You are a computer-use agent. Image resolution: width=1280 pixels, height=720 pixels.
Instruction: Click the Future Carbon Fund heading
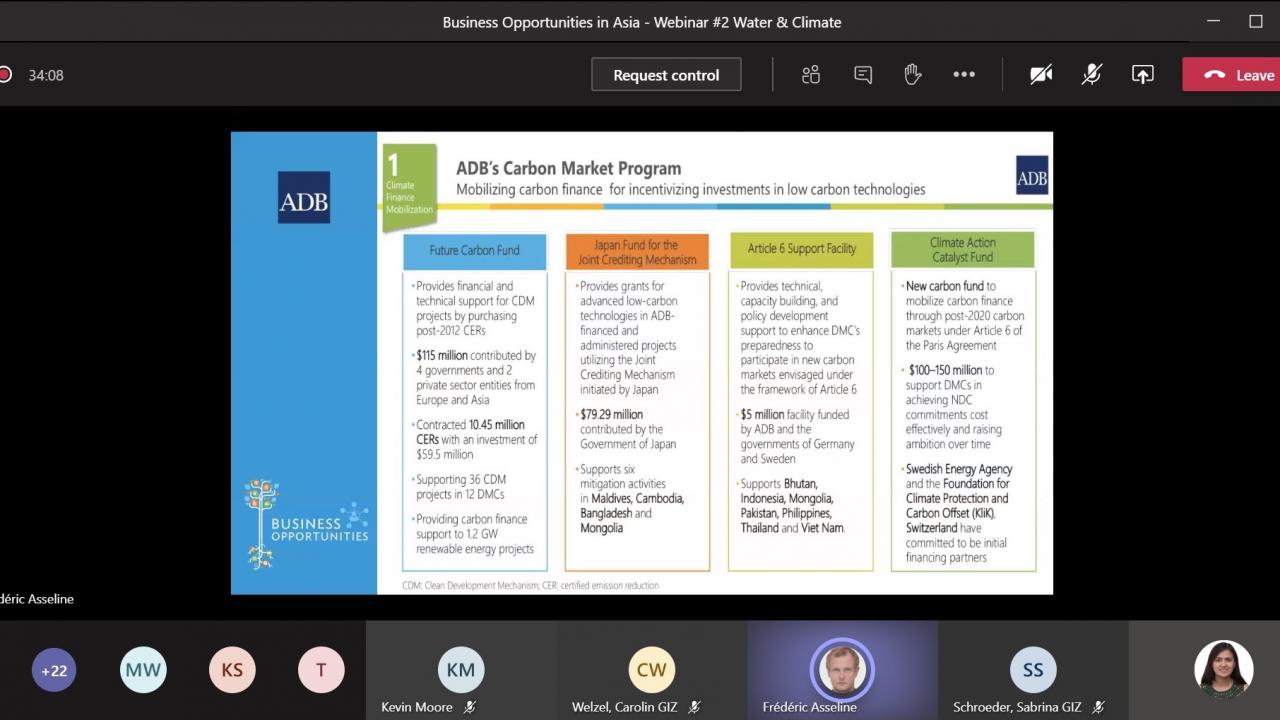point(475,251)
